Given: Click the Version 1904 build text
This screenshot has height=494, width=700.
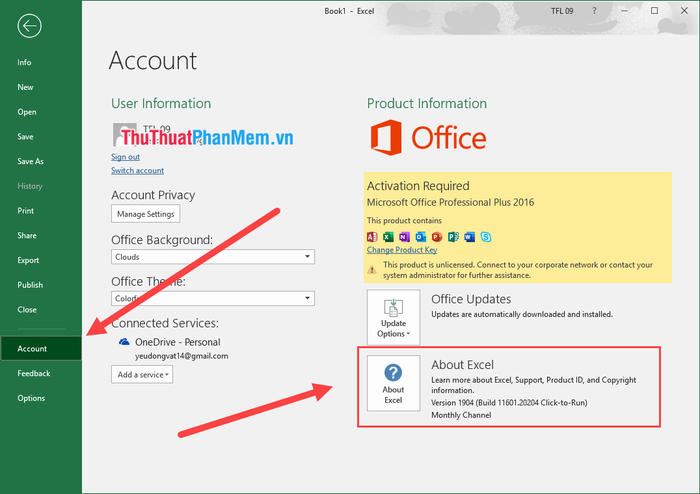Looking at the screenshot, I should point(509,403).
